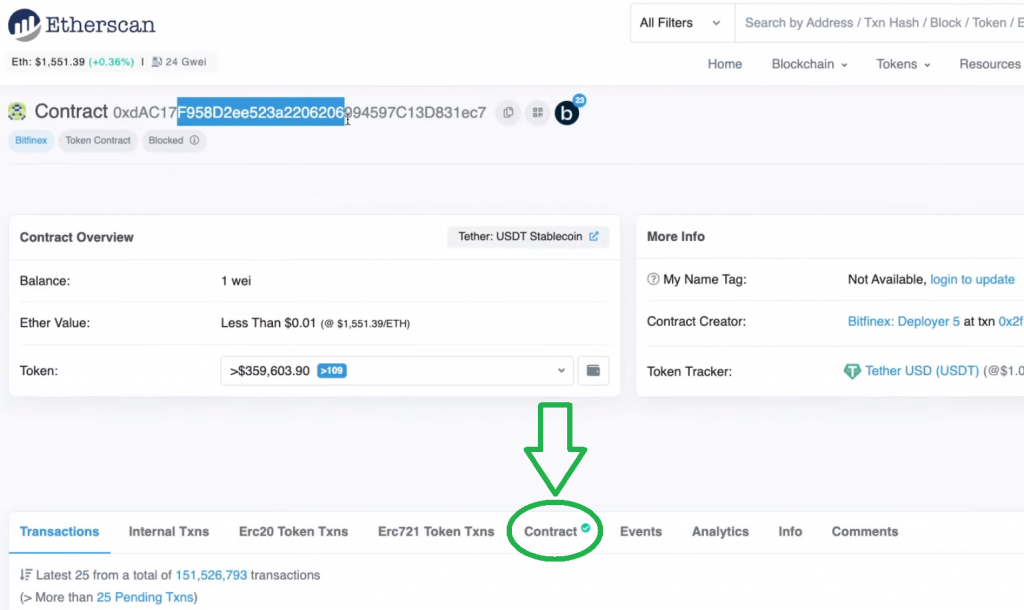The image size is (1024, 610).
Task: Click the '24 Gwei' gas text
Action: point(185,61)
